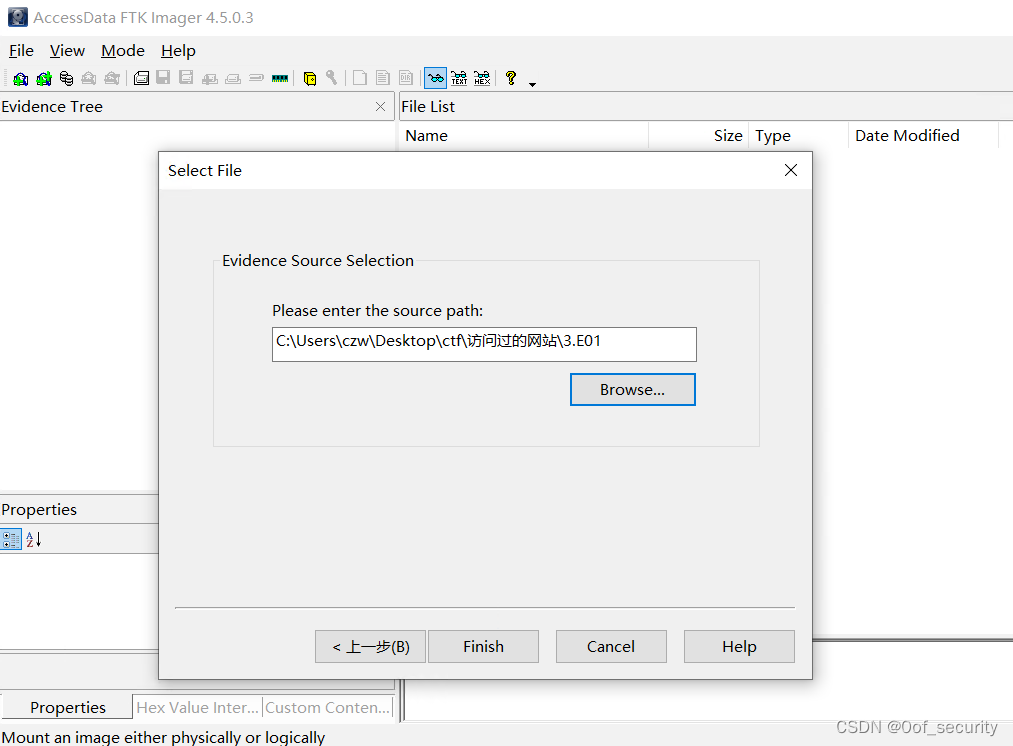Screen dimensions: 1013x746
Task: Switch to the Custom Conten... tab
Action: [x=328, y=707]
